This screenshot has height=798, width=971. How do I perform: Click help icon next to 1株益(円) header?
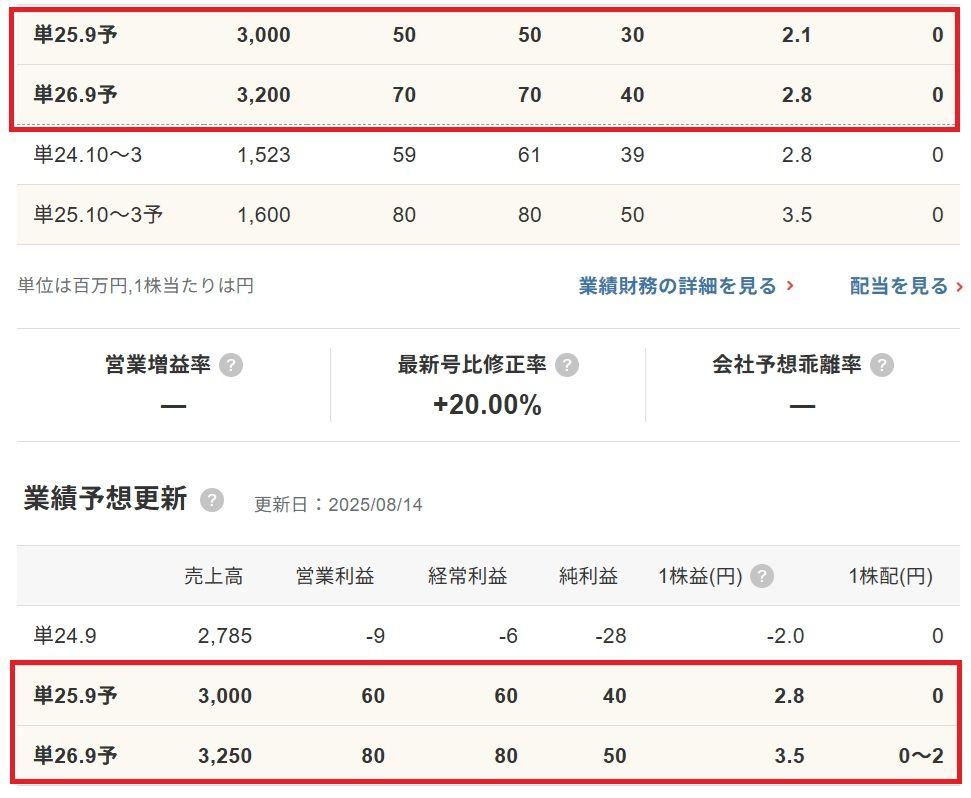coord(762,576)
